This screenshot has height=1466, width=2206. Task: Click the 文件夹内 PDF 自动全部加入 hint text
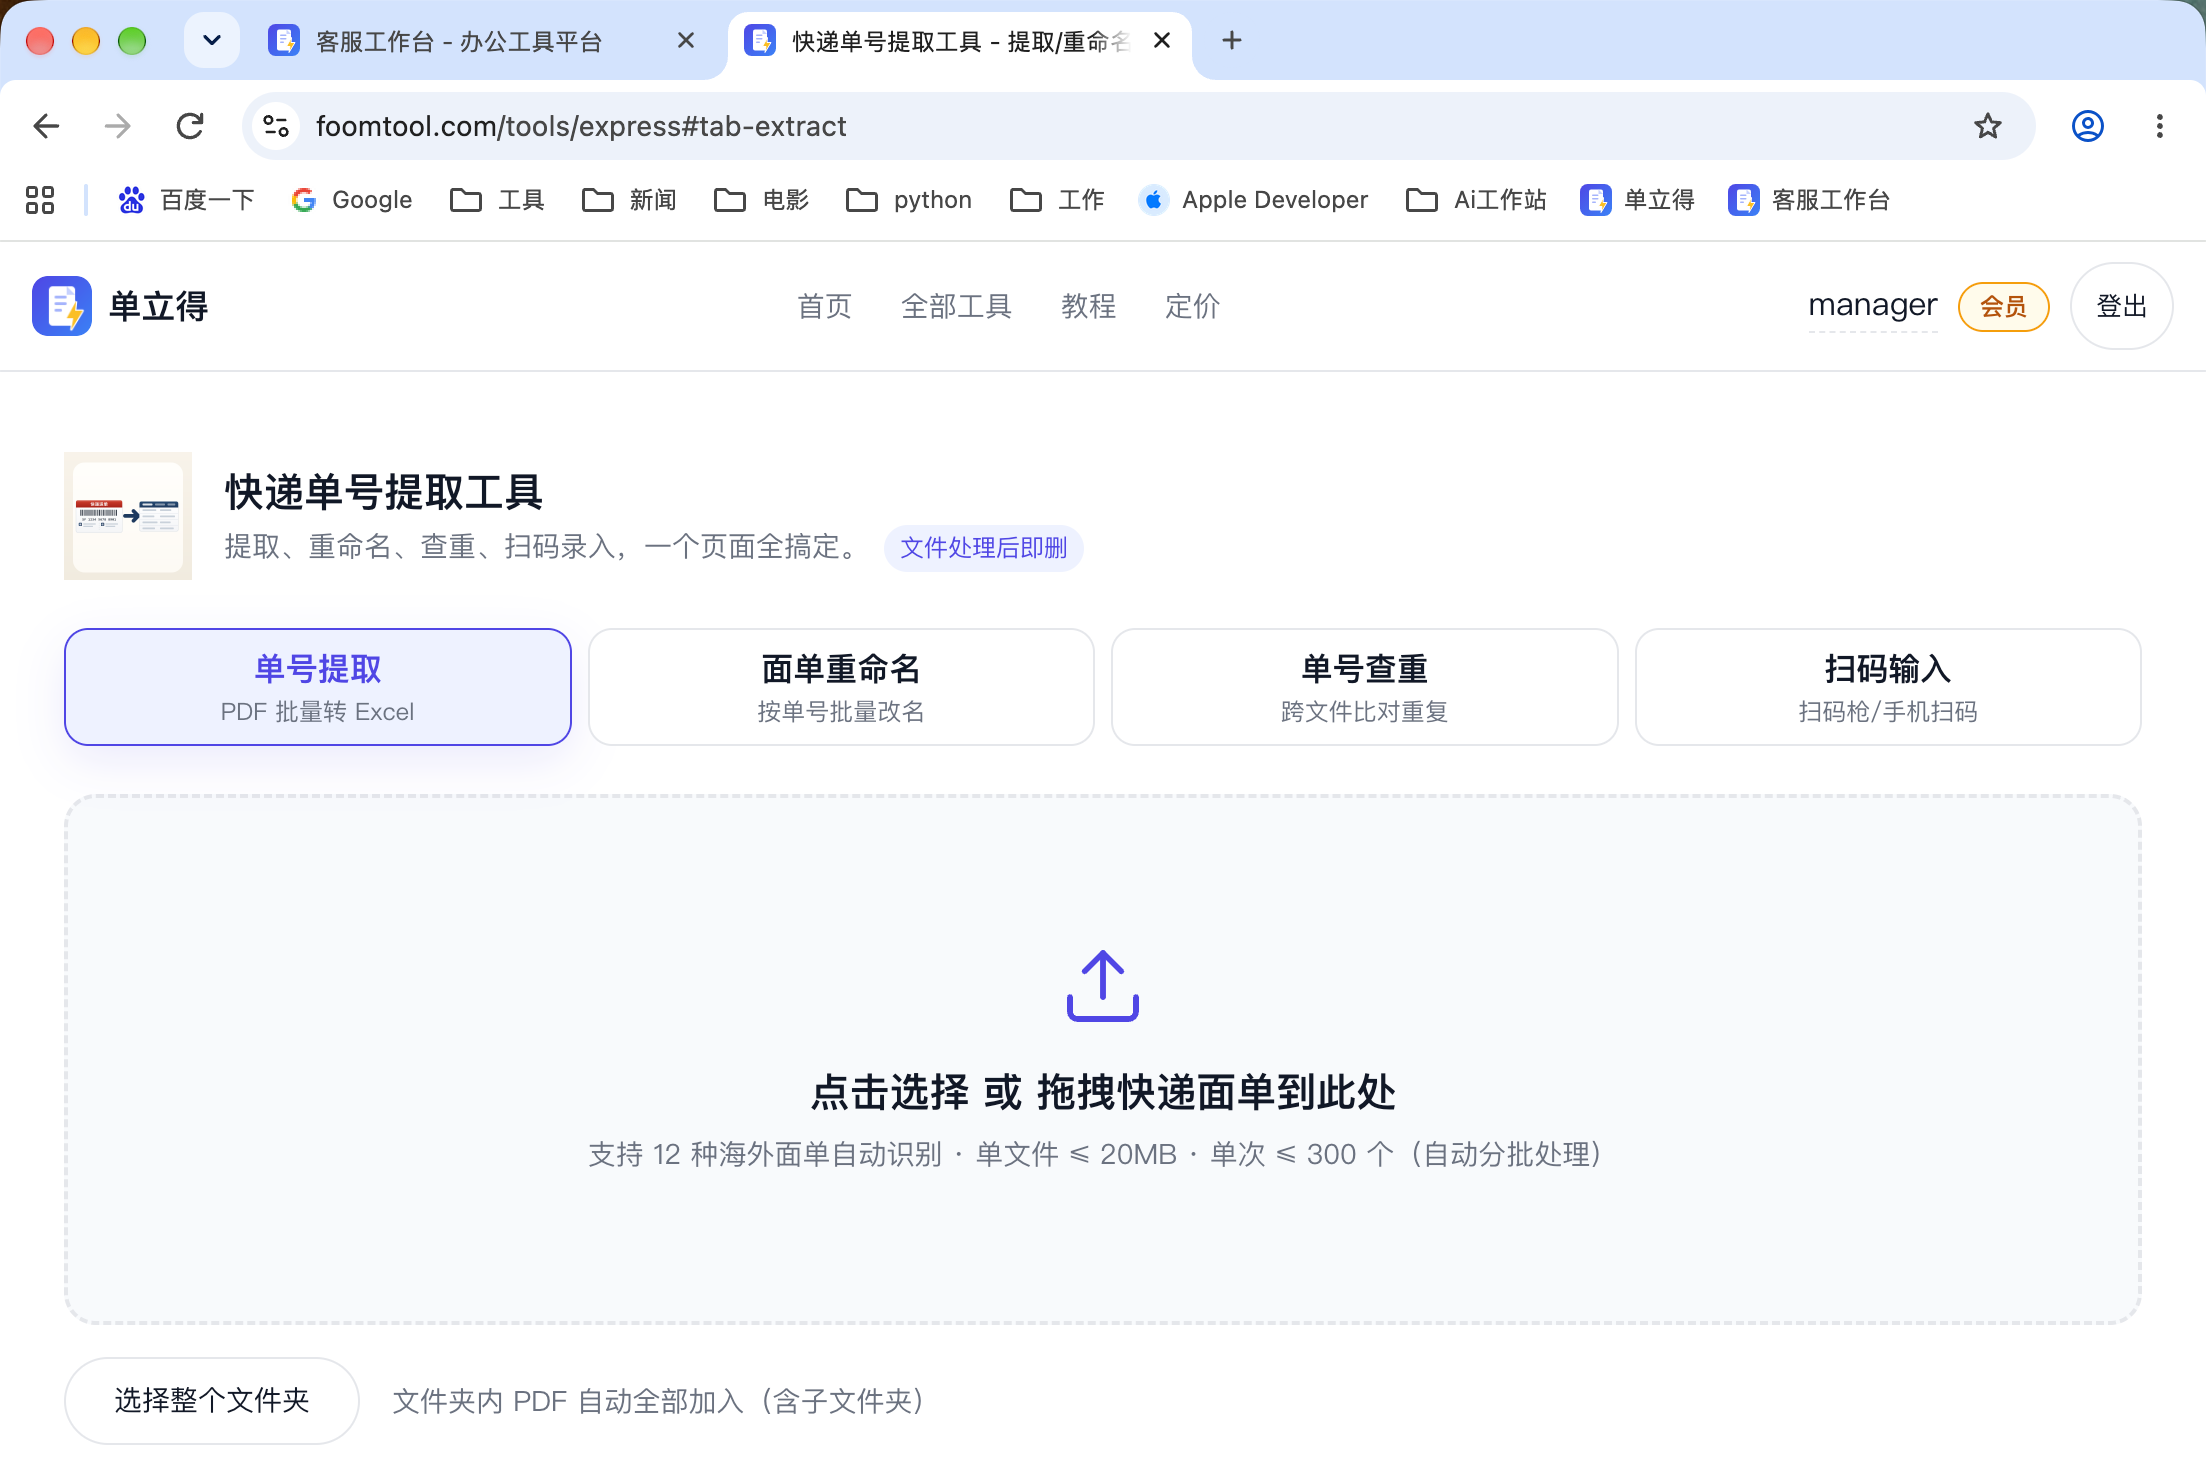pos(662,1401)
